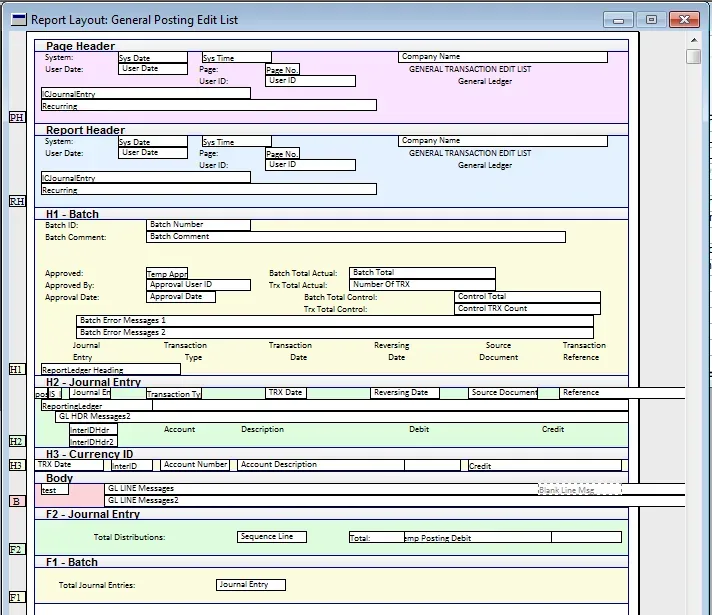Select the B body section marker
This screenshot has height=615, width=712.
point(16,501)
